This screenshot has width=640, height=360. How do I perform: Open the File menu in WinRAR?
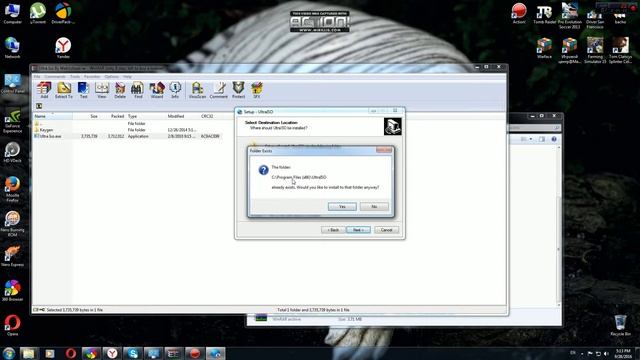click(x=37, y=77)
